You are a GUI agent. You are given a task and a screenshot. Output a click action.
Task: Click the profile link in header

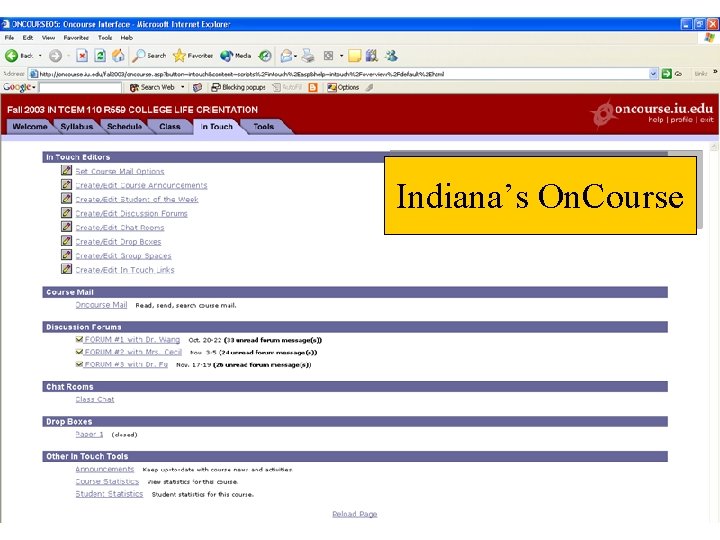[x=681, y=119]
